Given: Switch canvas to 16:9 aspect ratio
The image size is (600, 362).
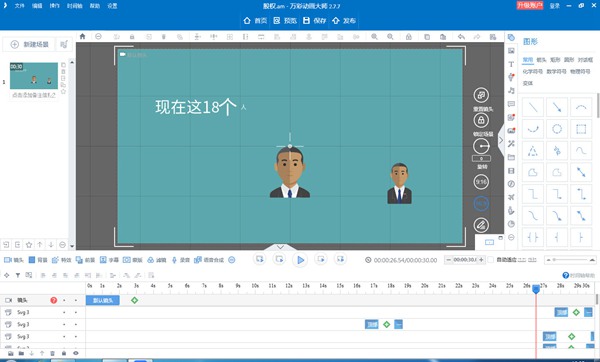Looking at the screenshot, I should click(481, 204).
